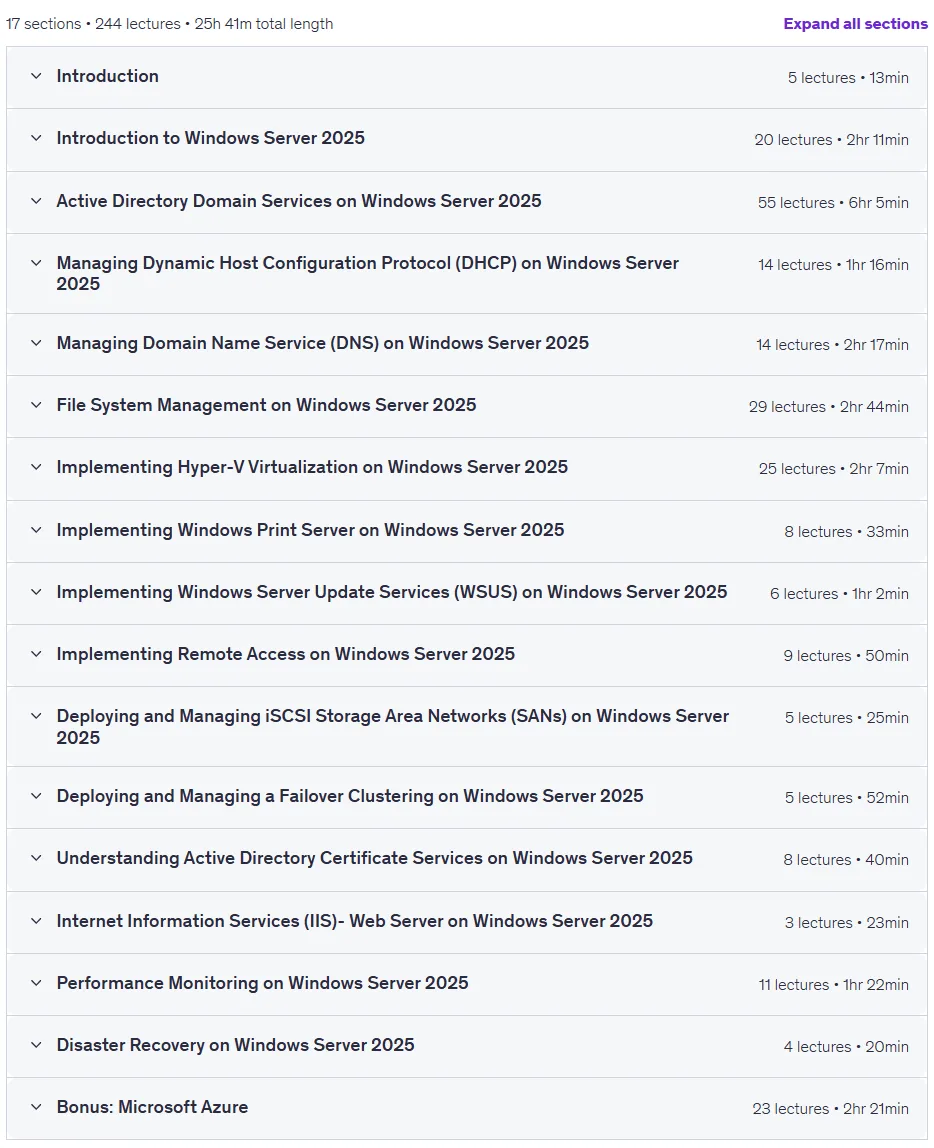Open Bonus: Microsoft Azure section title
Viewport: 934px width, 1148px height.
coord(152,1108)
